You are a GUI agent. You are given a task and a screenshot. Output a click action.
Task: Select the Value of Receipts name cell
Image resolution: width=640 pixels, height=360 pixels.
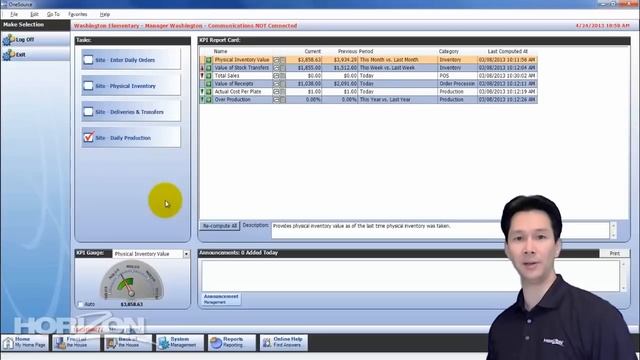(x=242, y=84)
